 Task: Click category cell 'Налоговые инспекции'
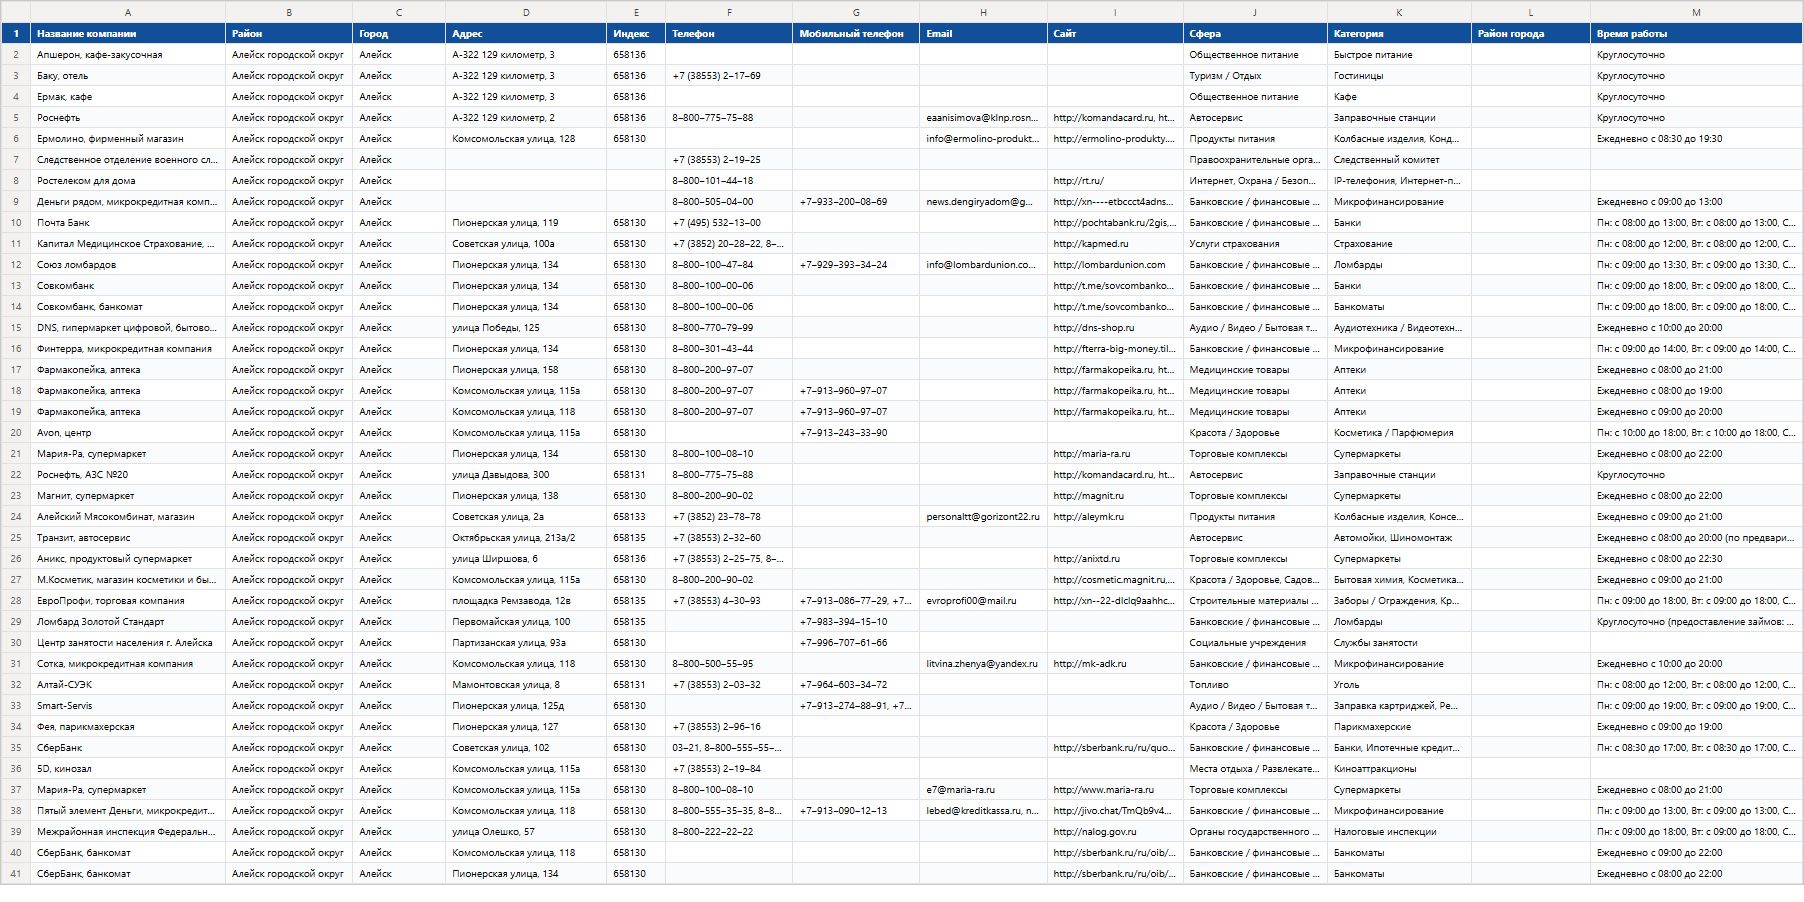pos(1399,832)
